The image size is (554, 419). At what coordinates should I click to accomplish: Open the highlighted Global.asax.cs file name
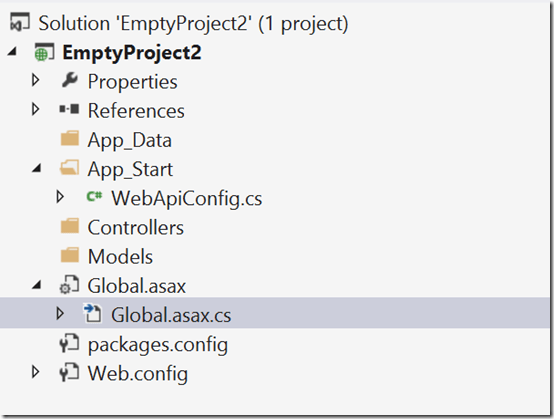pyautogui.click(x=171, y=315)
